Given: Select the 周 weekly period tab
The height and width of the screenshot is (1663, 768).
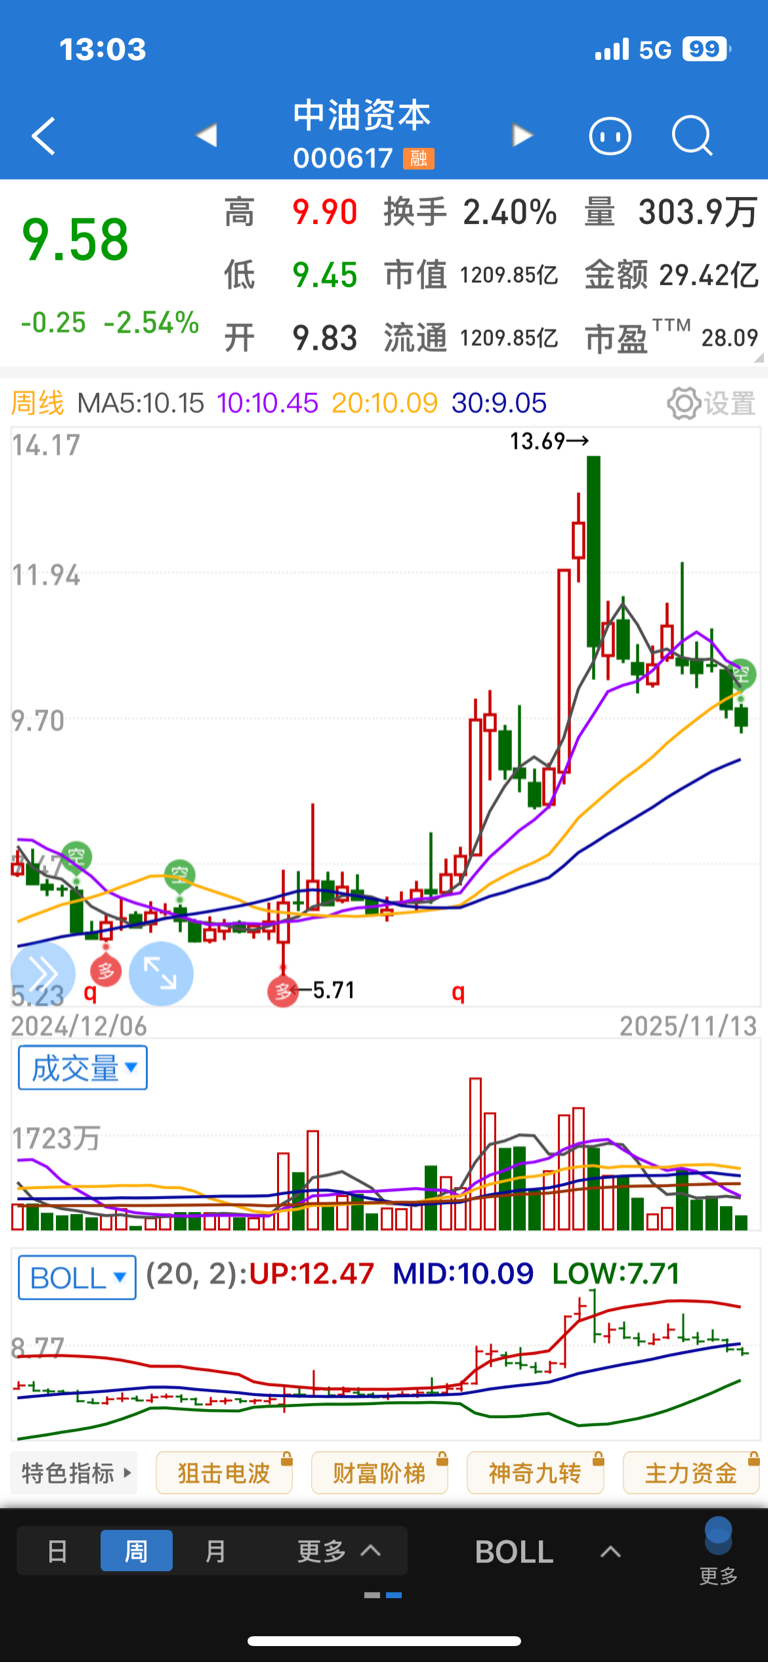Looking at the screenshot, I should pos(136,1551).
